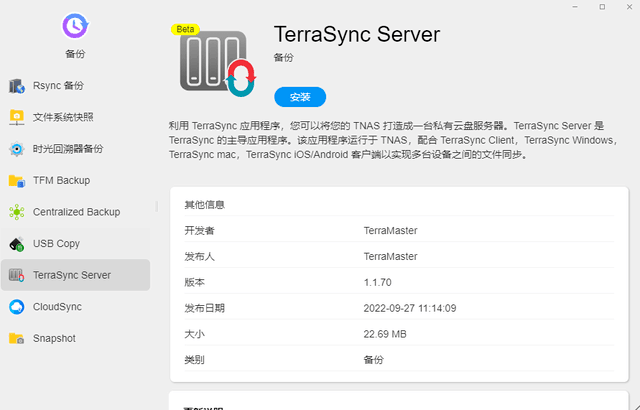
Task: Click the TerraSync Server title text
Action: [x=357, y=34]
